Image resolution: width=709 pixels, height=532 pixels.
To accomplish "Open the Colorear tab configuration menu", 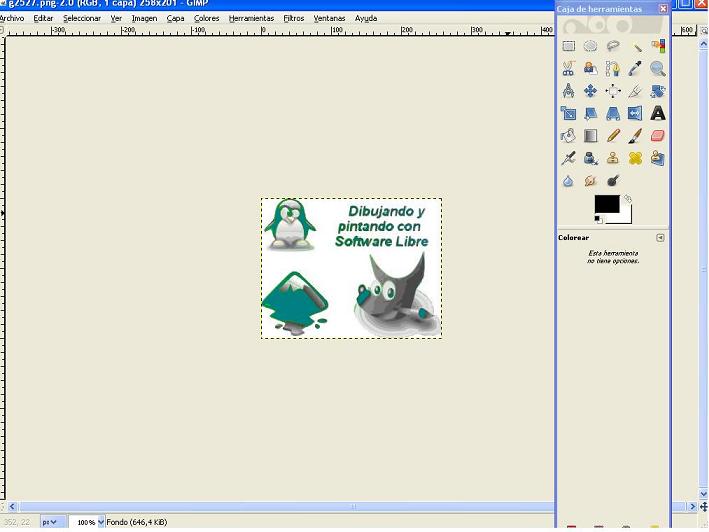I will pos(660,238).
